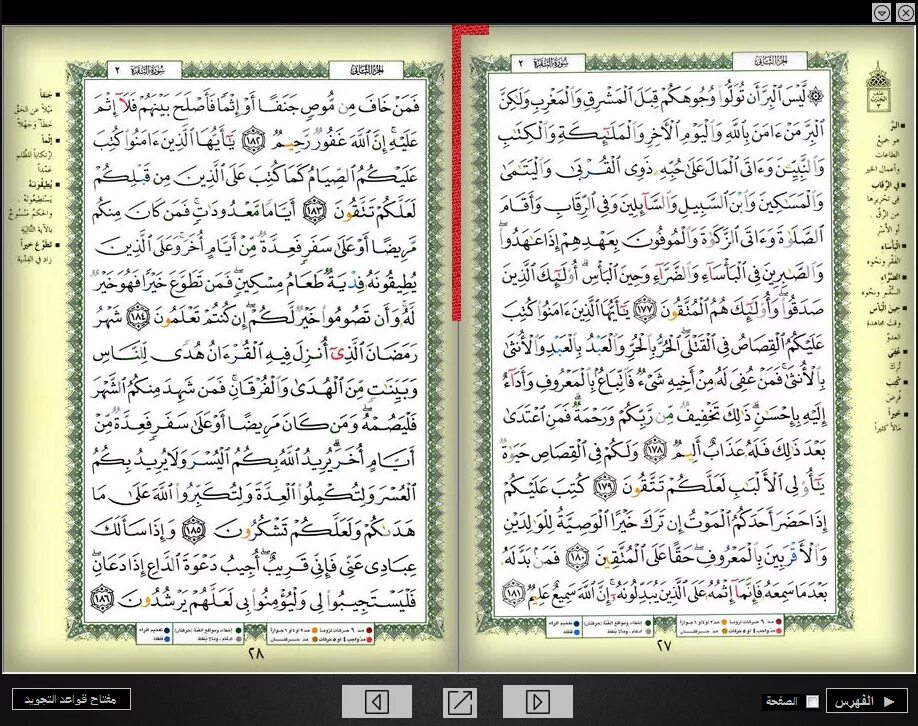Click verse marker ١٨٢ on page 28
This screenshot has width=918, height=726.
click(254, 141)
